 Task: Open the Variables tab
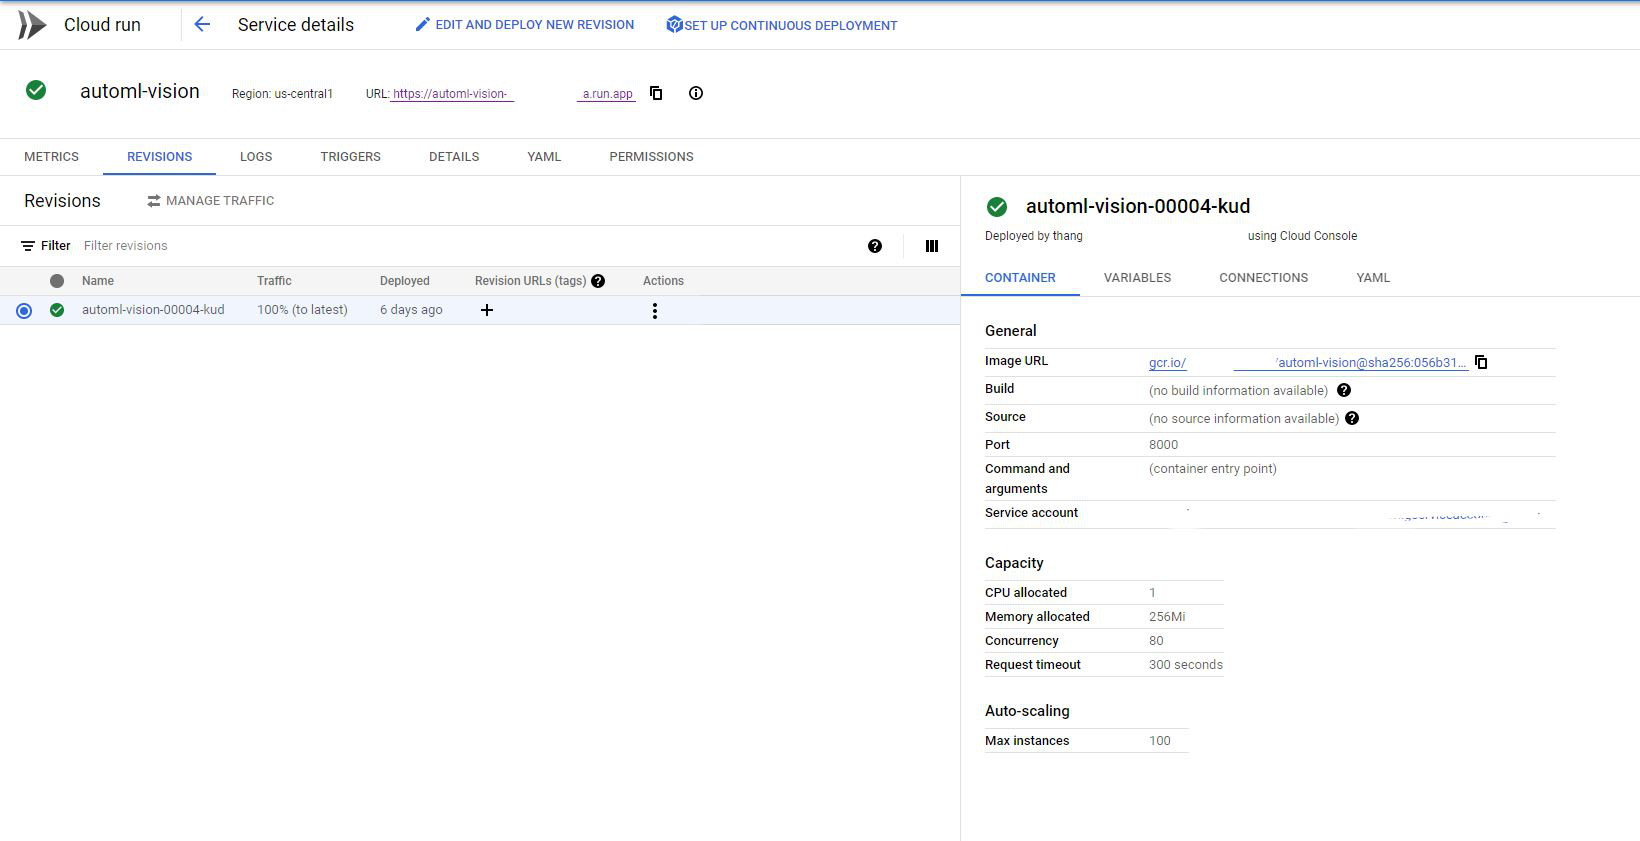coord(1137,278)
